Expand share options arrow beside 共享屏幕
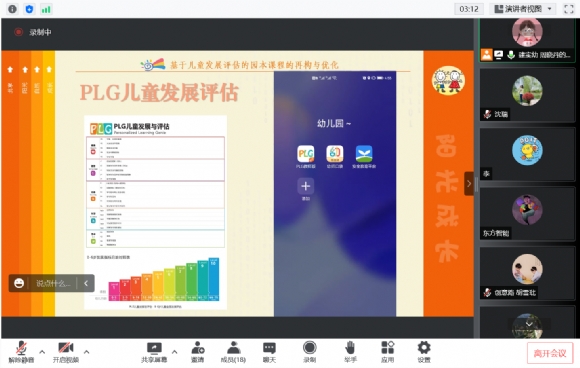 (175, 352)
